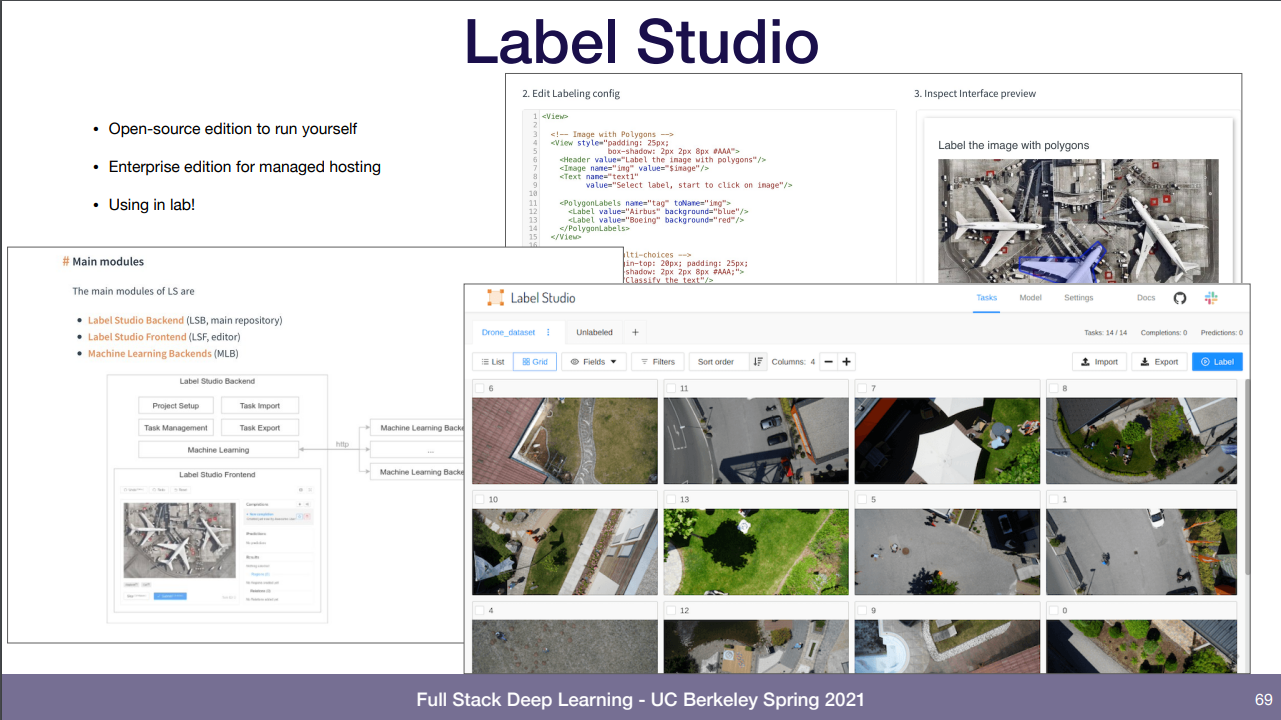Click the Import button

(x=1099, y=362)
